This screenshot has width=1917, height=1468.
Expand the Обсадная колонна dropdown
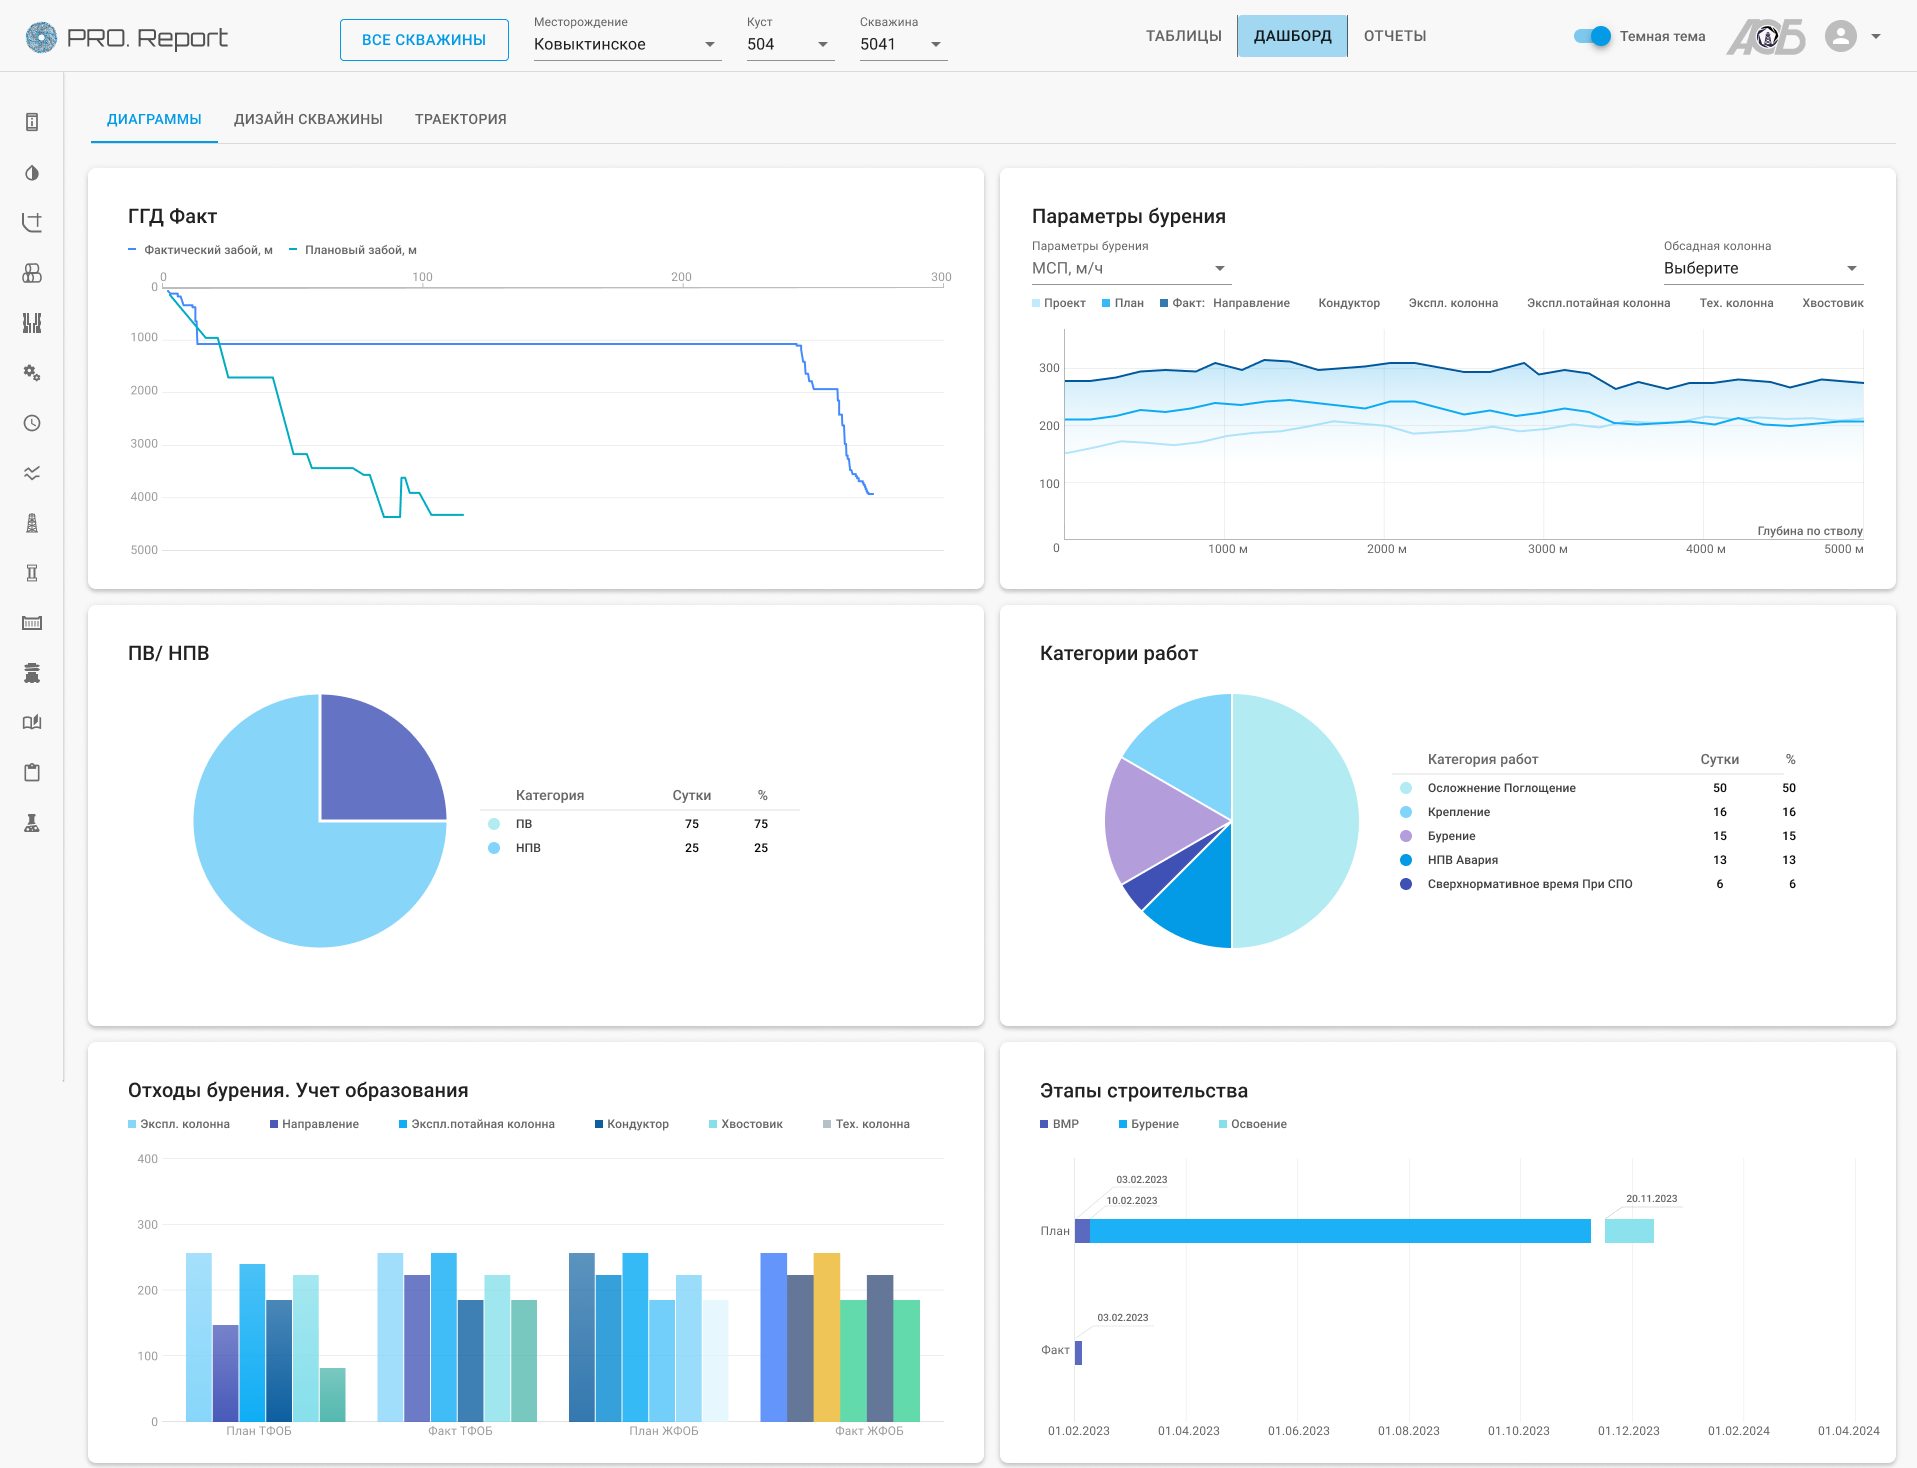pyautogui.click(x=1762, y=268)
